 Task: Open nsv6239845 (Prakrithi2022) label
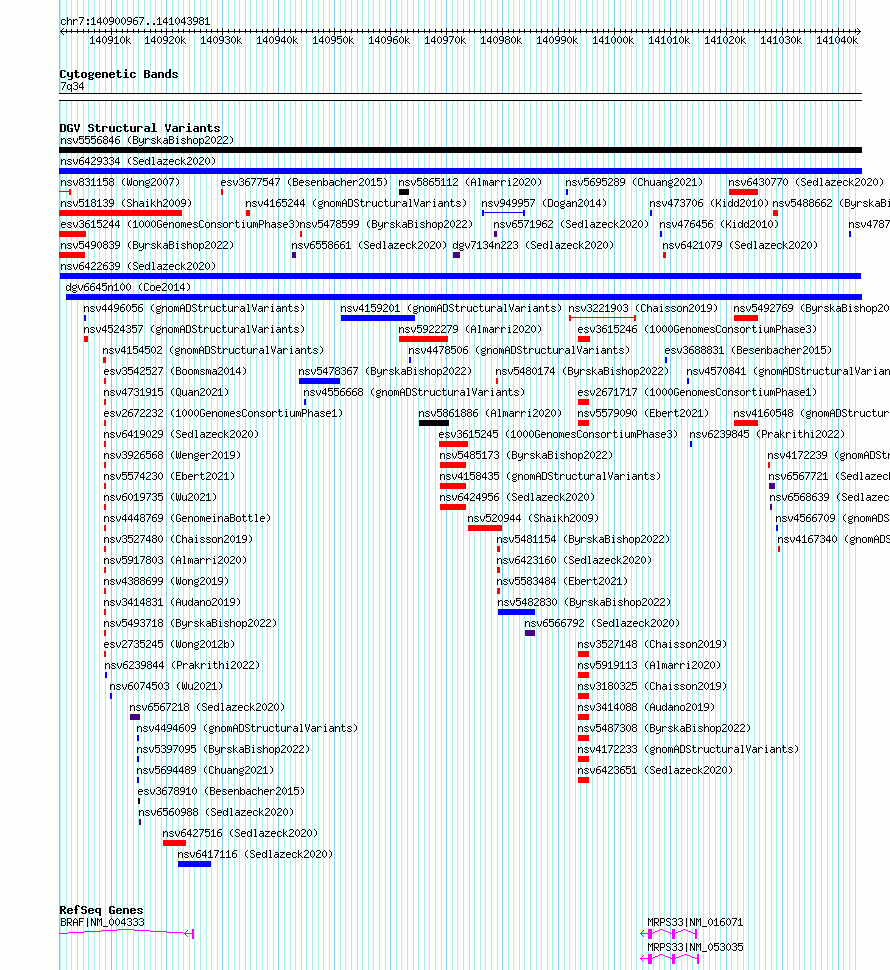(x=767, y=434)
